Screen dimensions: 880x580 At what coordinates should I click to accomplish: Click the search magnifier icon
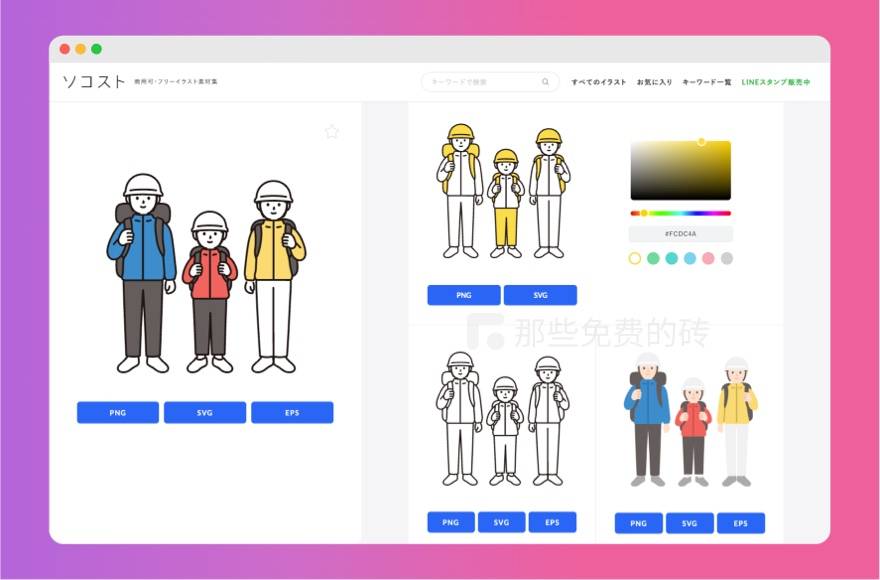[545, 82]
